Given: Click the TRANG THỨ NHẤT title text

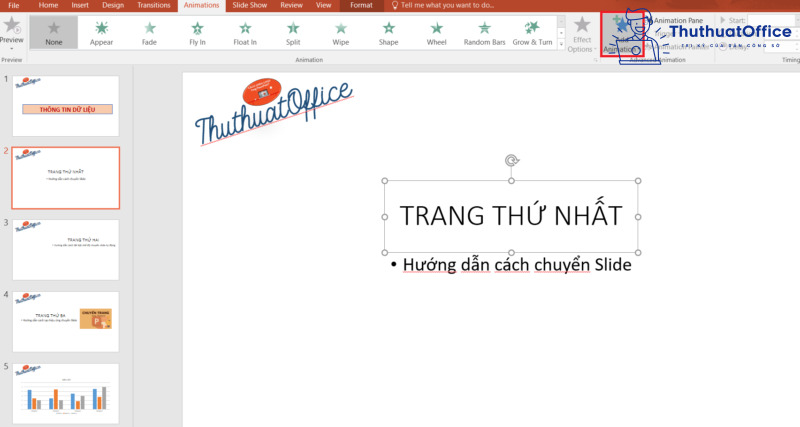Looking at the screenshot, I should (x=511, y=215).
